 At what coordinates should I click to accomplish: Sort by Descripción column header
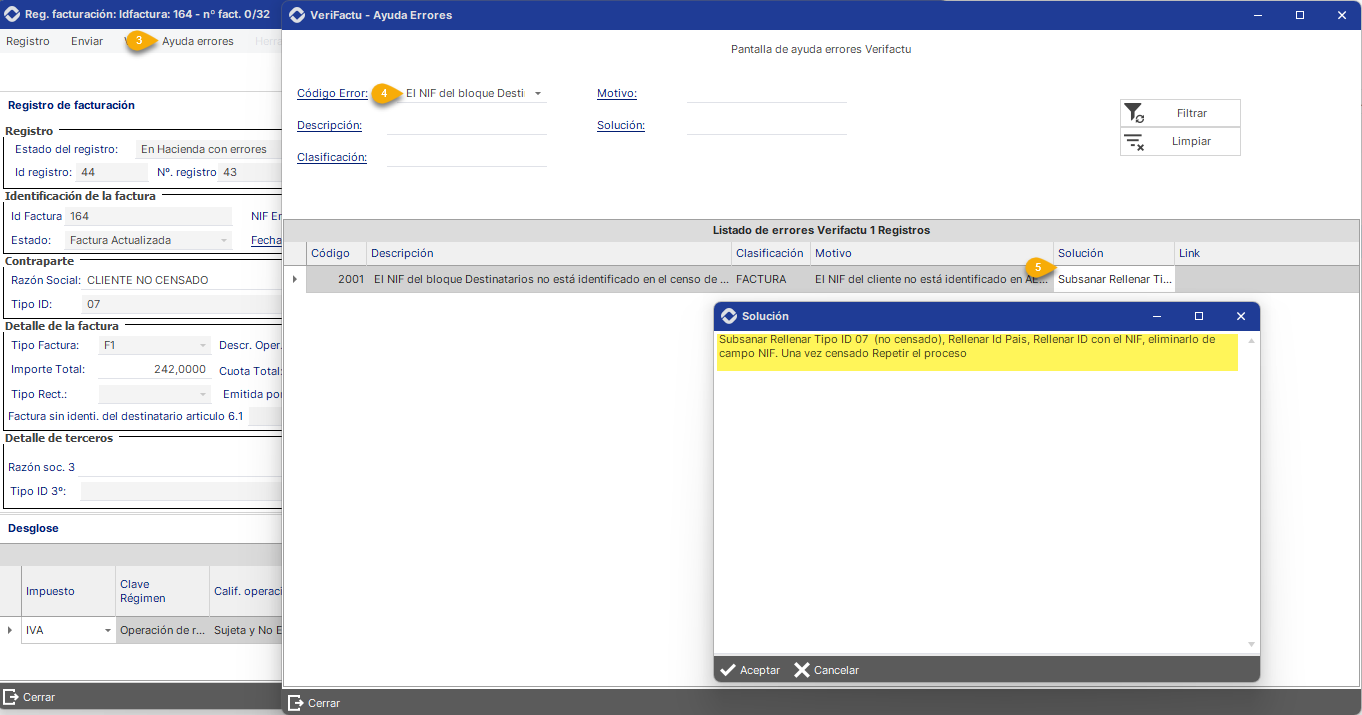pos(549,253)
